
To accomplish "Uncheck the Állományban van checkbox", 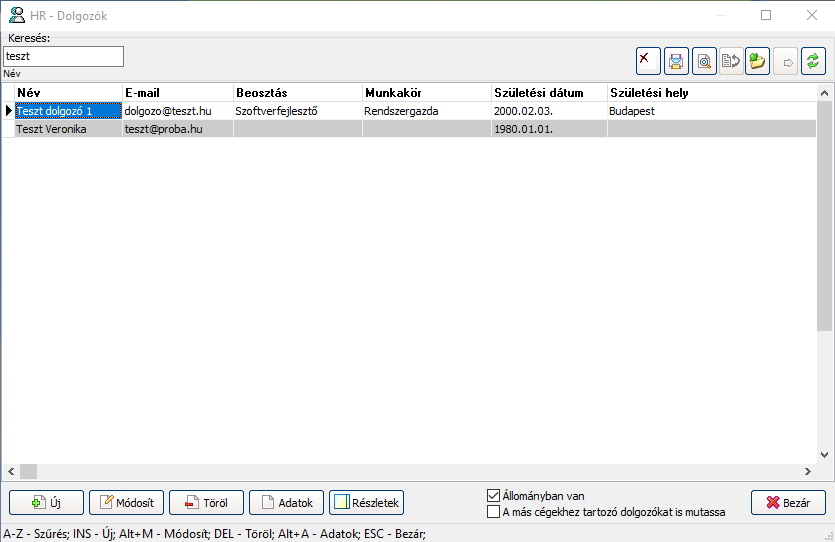I will pos(493,495).
